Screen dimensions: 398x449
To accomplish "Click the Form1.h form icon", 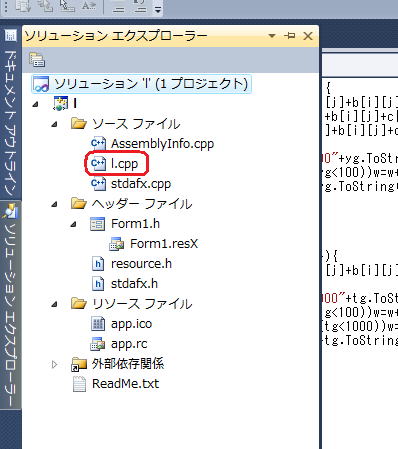I will (97, 224).
